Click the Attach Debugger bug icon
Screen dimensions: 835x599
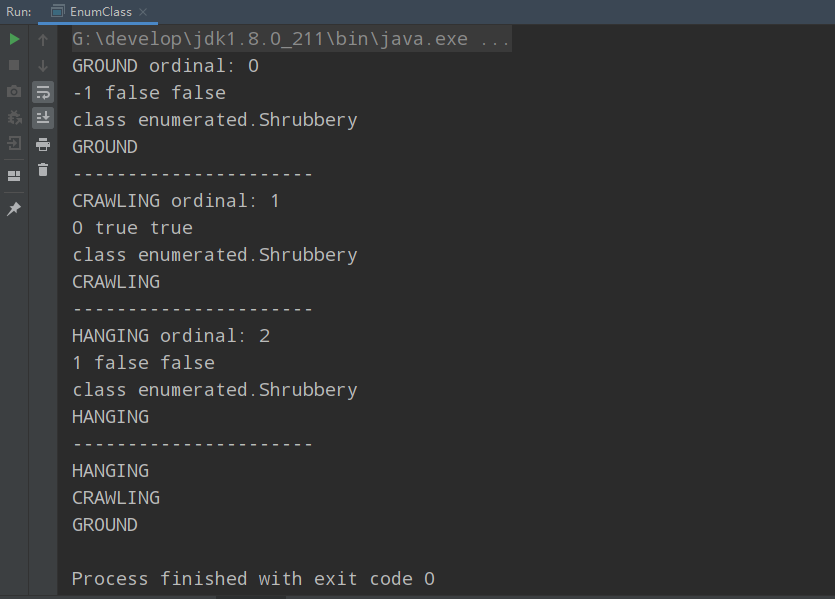coord(14,118)
